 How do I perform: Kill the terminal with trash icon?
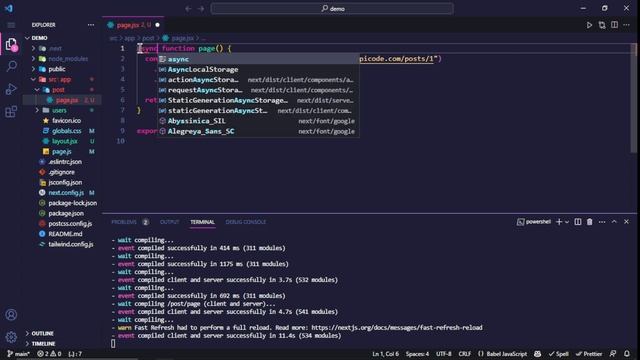(589, 222)
